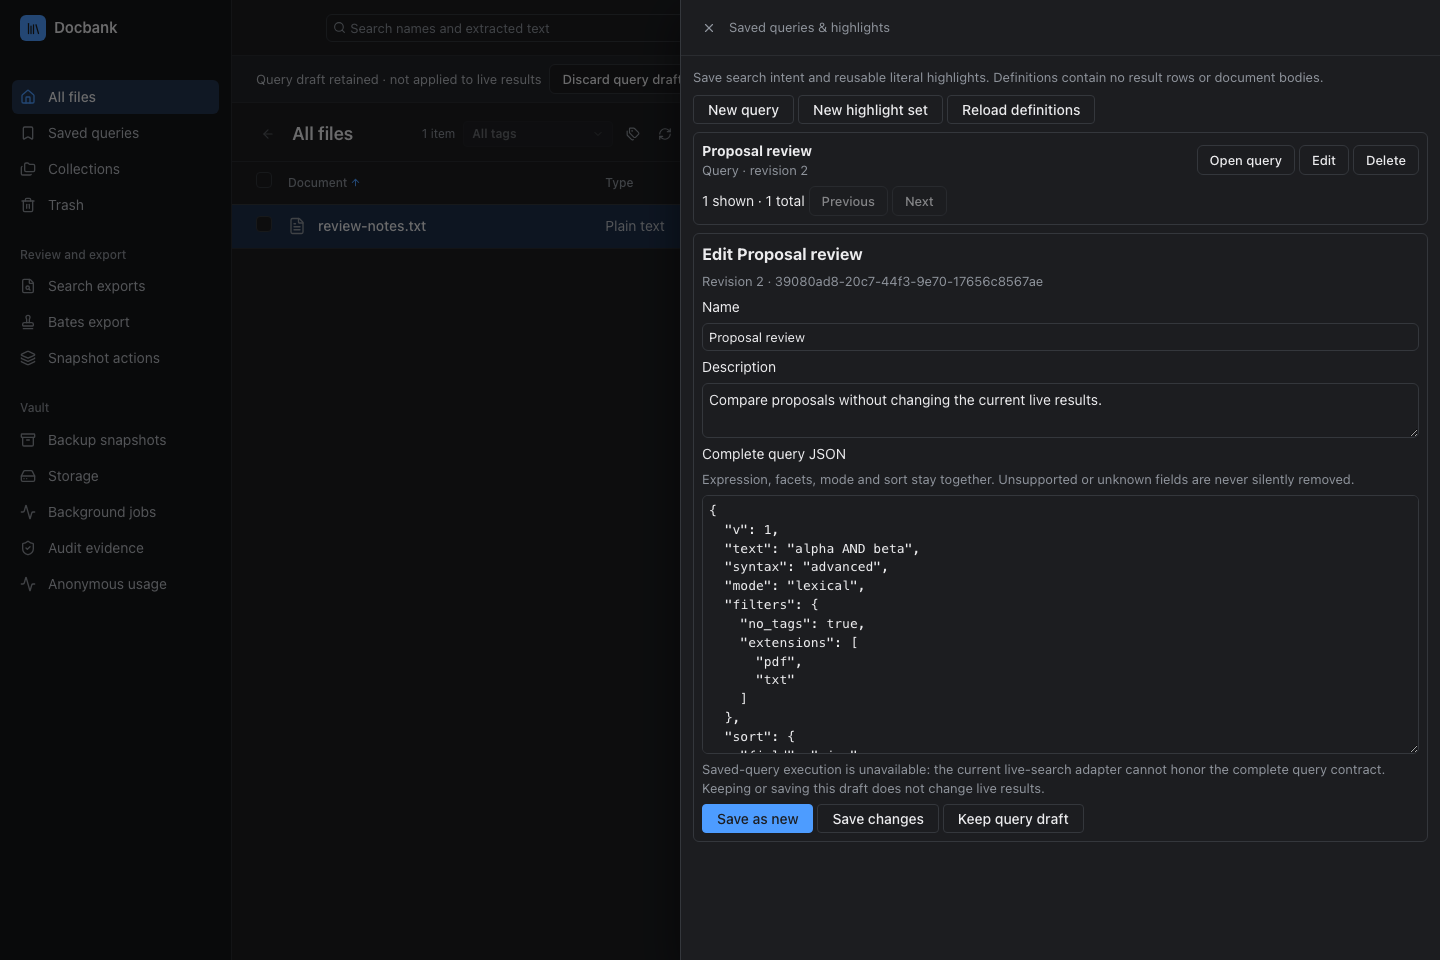Image resolution: width=1440 pixels, height=960 pixels.
Task: Click Open query for Proposal review
Action: click(x=1246, y=160)
